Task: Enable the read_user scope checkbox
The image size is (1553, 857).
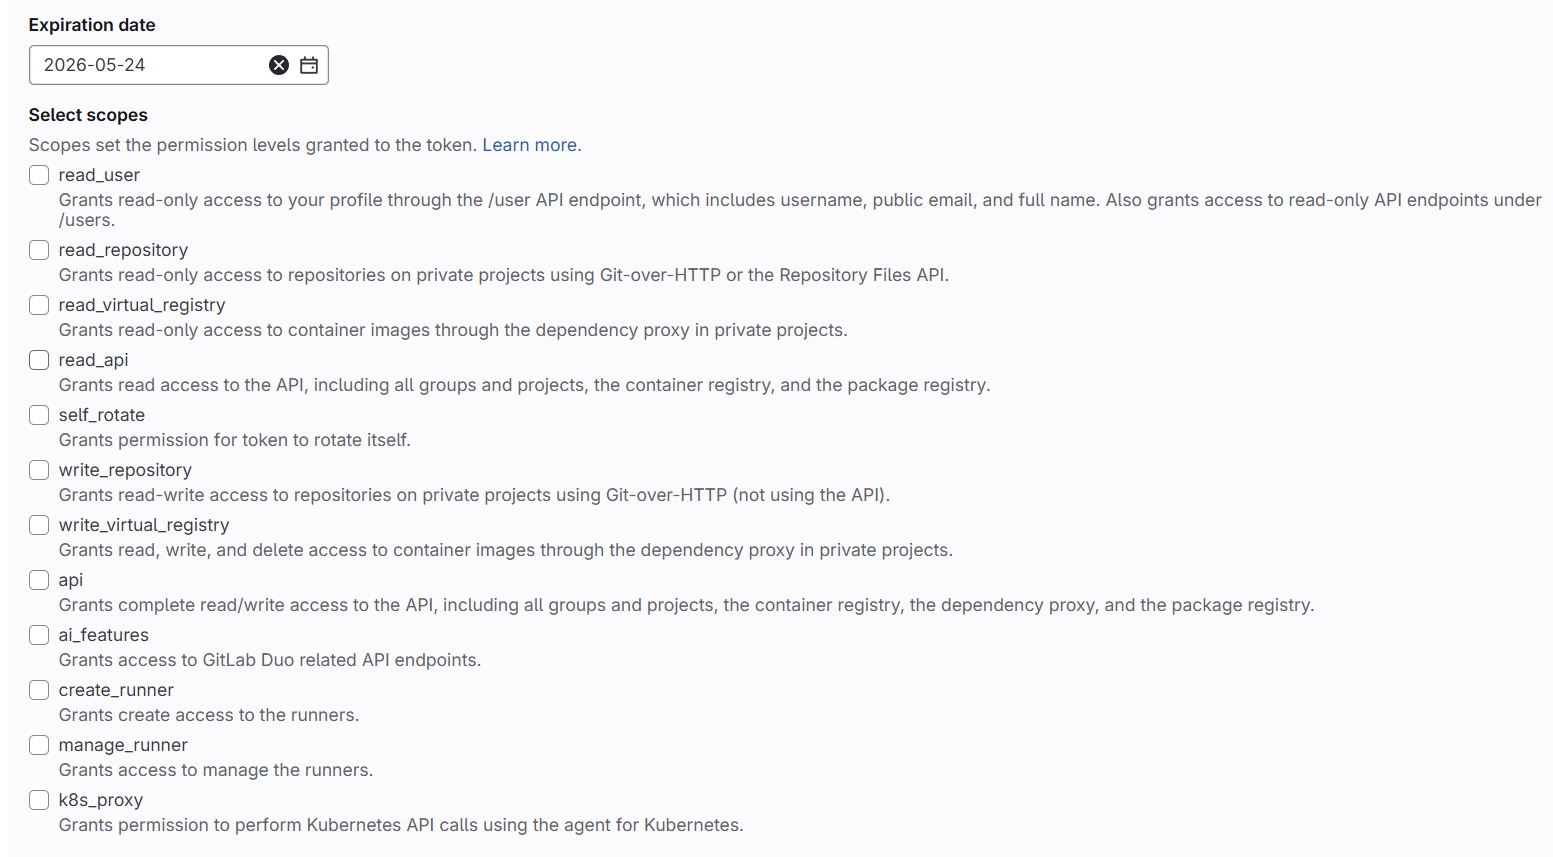Action: click(x=39, y=175)
